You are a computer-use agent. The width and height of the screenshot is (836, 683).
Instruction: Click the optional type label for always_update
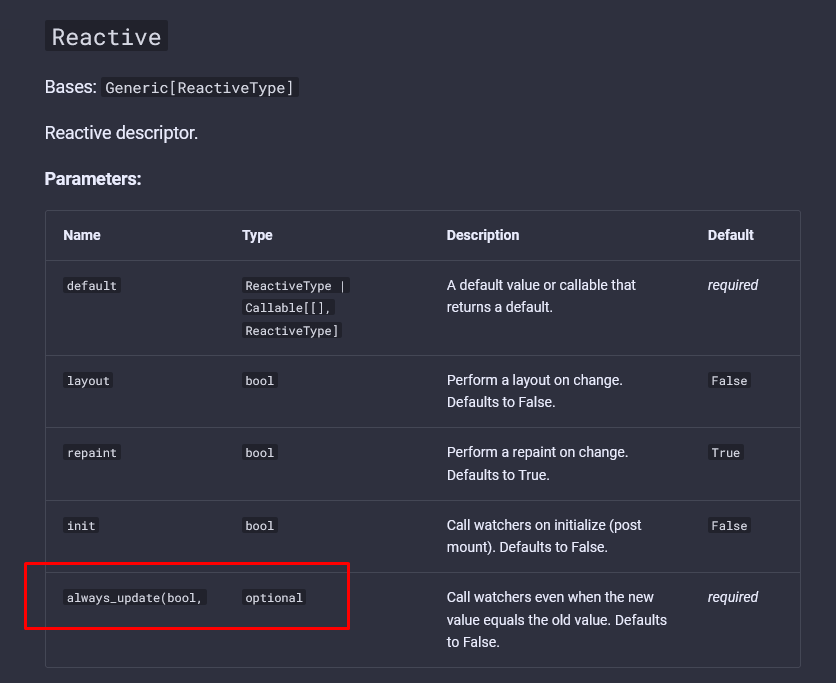point(273,597)
